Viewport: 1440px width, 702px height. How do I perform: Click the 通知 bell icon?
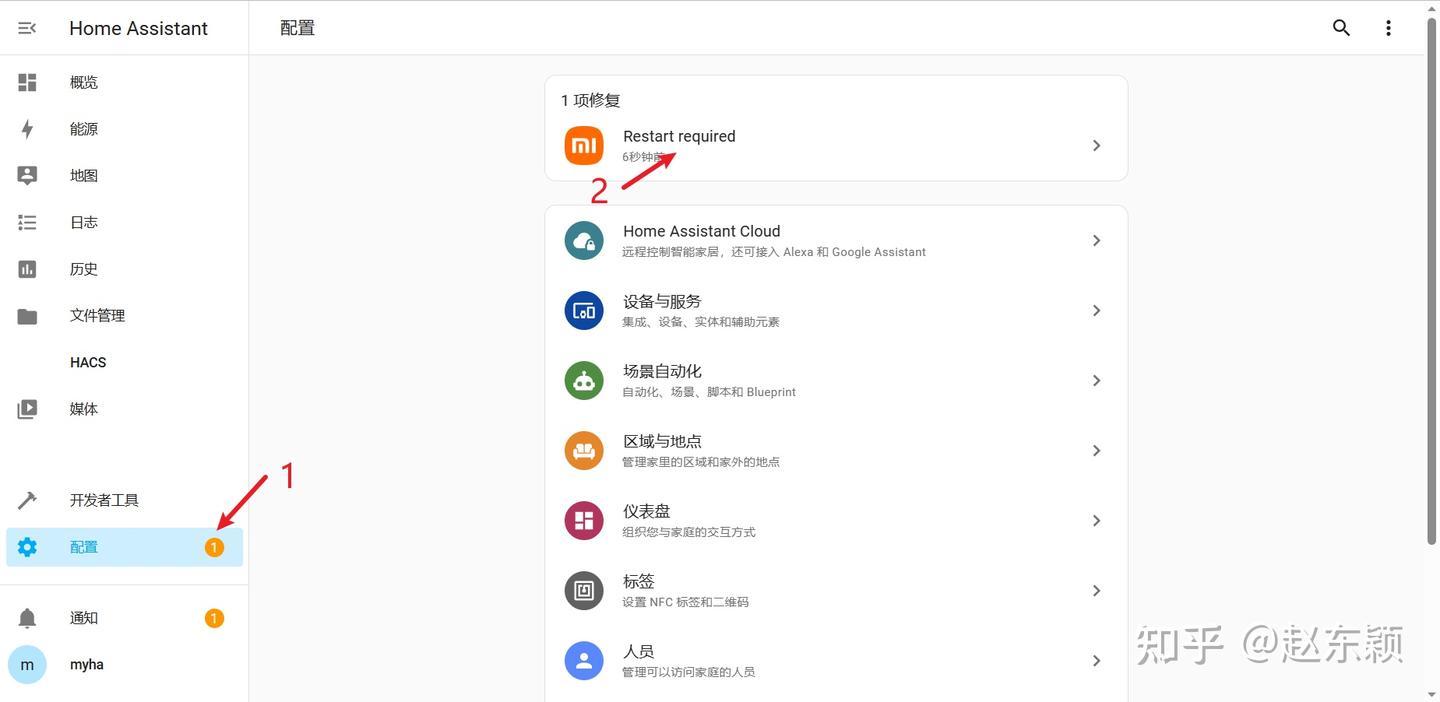pos(27,618)
